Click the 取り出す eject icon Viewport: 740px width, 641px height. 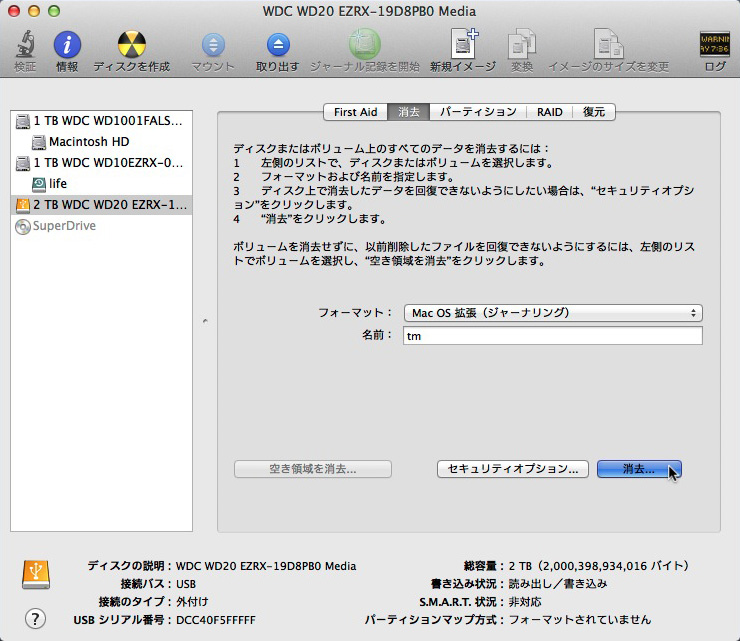(x=277, y=46)
